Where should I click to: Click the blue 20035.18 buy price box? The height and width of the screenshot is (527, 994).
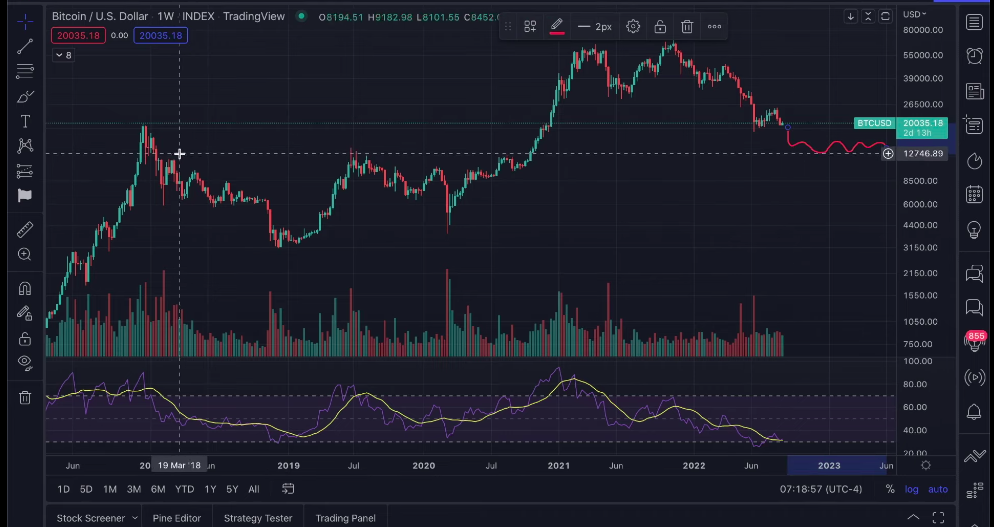(x=160, y=36)
